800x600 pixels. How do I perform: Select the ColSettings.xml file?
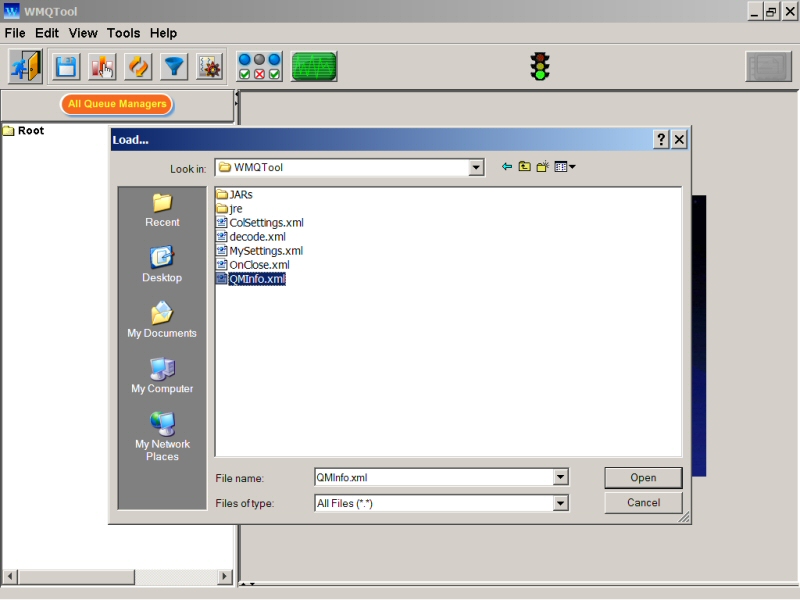pos(260,222)
